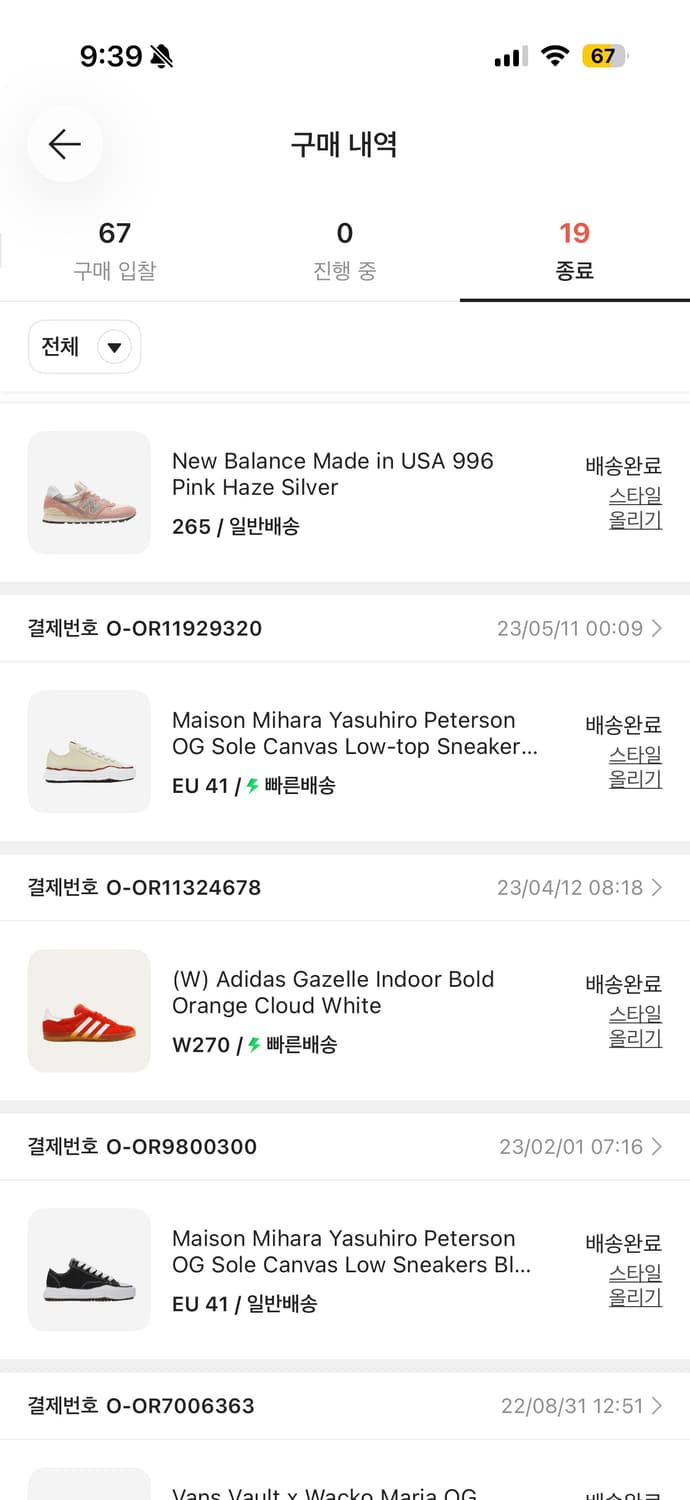Viewport: 690px width, 1500px height.
Task: Tap the dropdown arrow inside the 전체 filter
Action: pos(115,347)
